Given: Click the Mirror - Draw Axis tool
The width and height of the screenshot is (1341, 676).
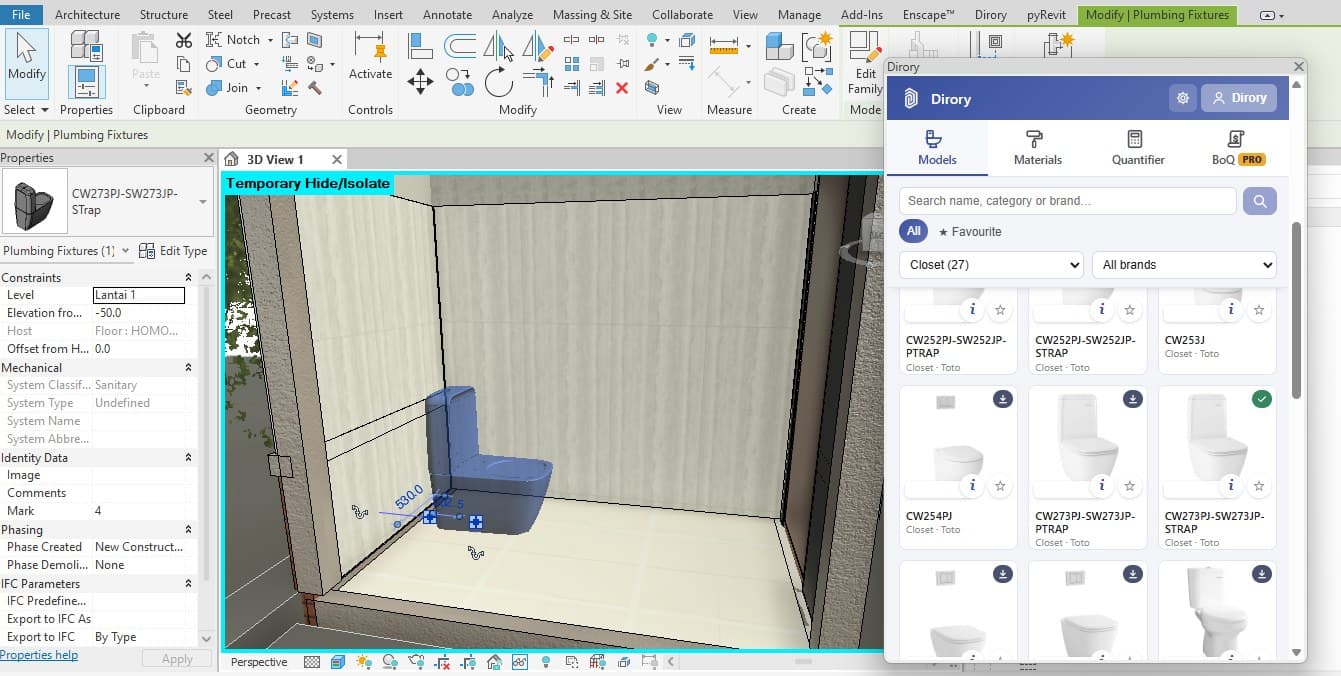Looking at the screenshot, I should click(x=538, y=45).
